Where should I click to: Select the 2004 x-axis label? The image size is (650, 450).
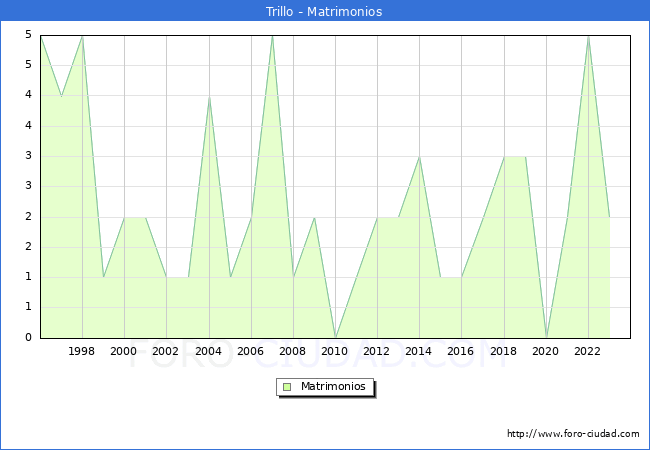point(208,351)
